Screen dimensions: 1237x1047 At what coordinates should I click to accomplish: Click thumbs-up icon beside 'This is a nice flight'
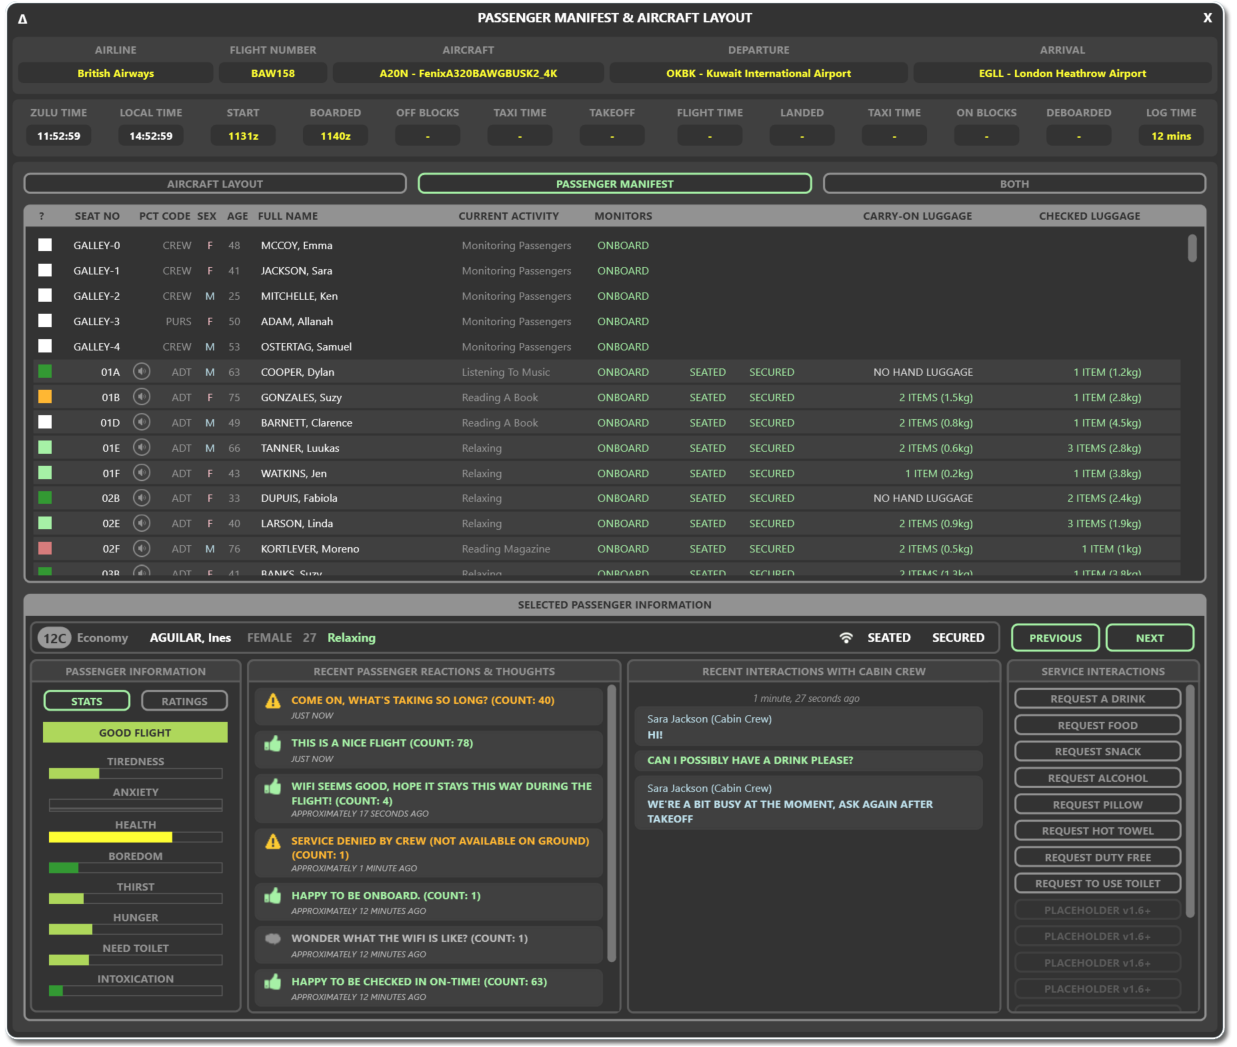point(273,744)
